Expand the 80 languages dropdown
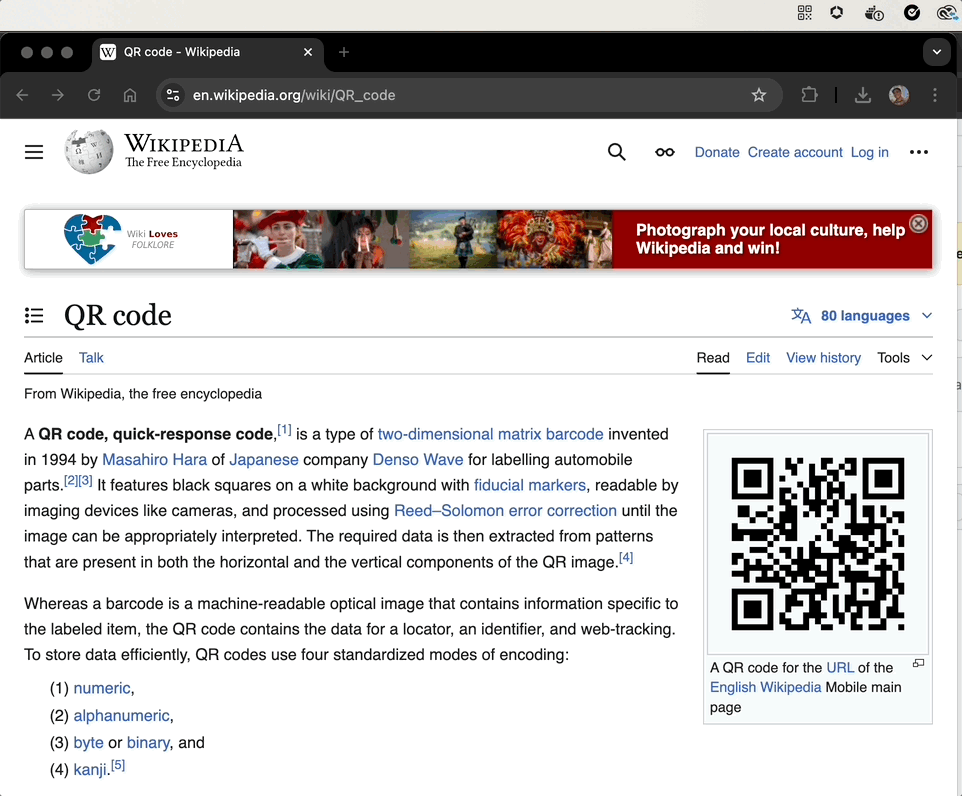The image size is (962, 796). coord(861,315)
